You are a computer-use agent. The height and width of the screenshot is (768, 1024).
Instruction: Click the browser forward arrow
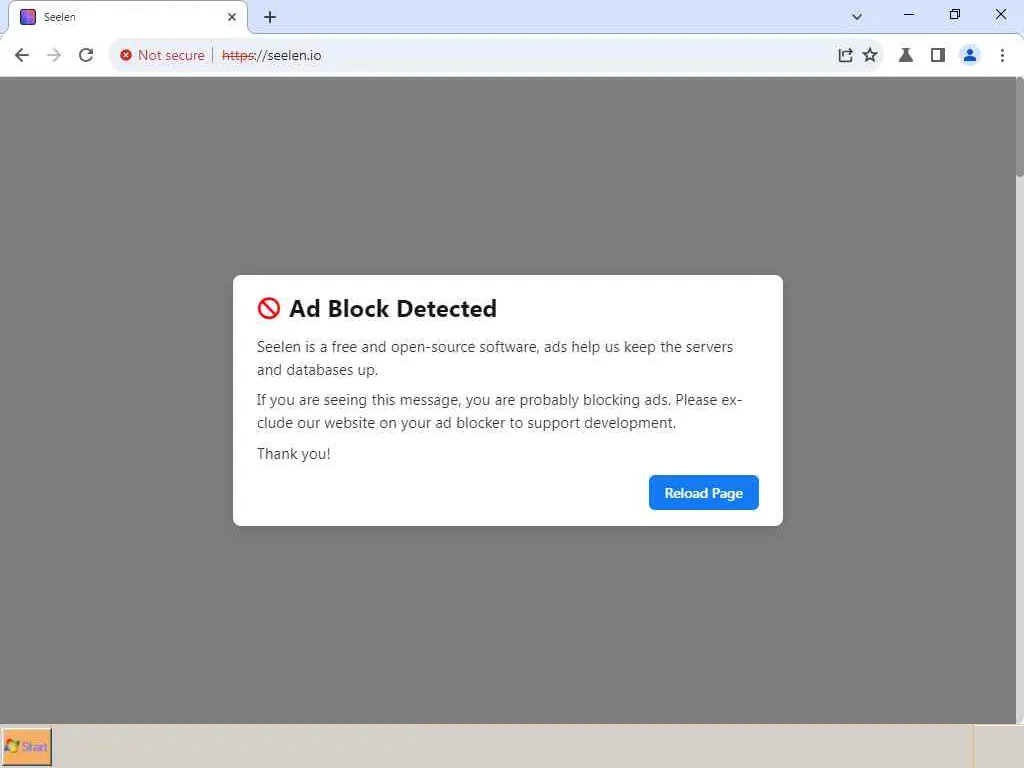(x=54, y=55)
